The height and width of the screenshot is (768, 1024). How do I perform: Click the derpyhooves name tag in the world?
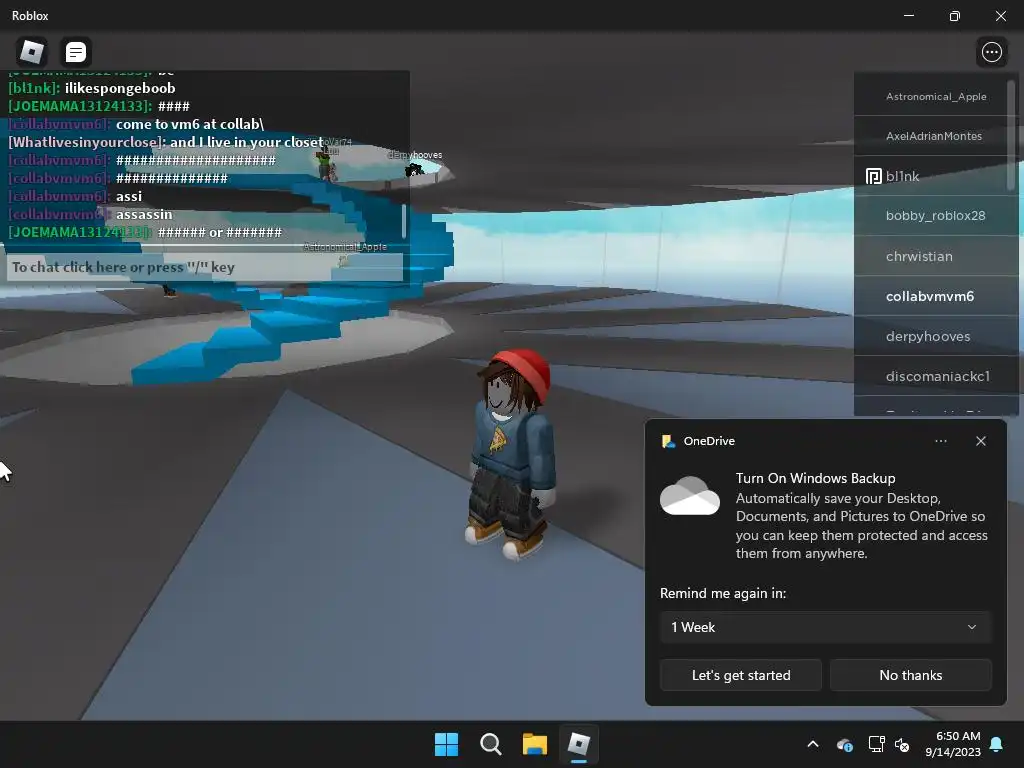415,155
